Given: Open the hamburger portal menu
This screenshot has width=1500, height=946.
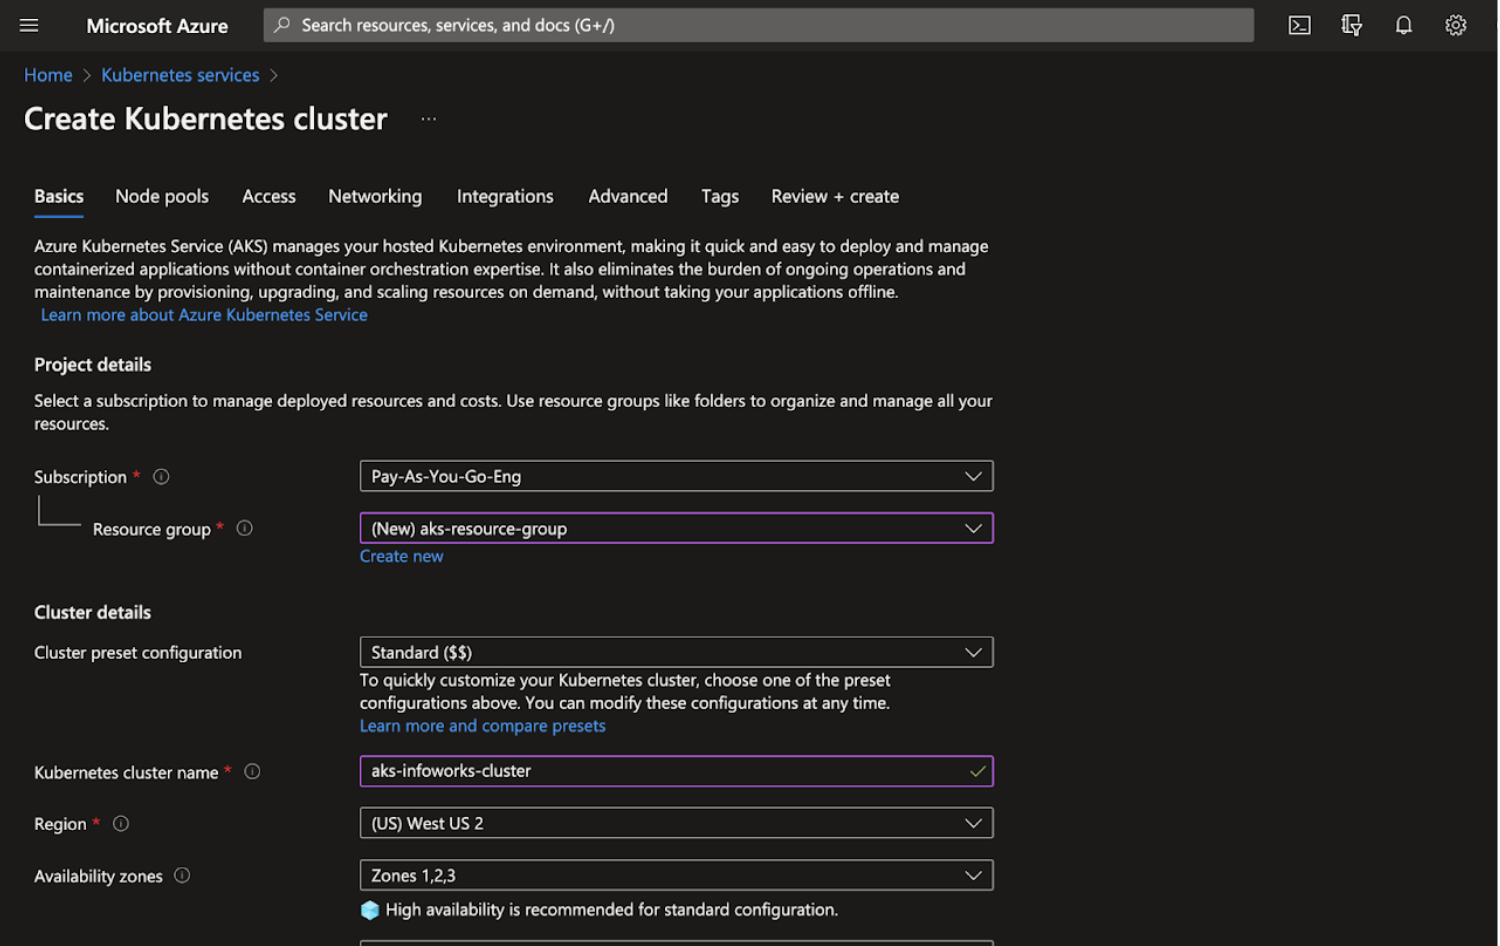Looking at the screenshot, I should (x=29, y=25).
